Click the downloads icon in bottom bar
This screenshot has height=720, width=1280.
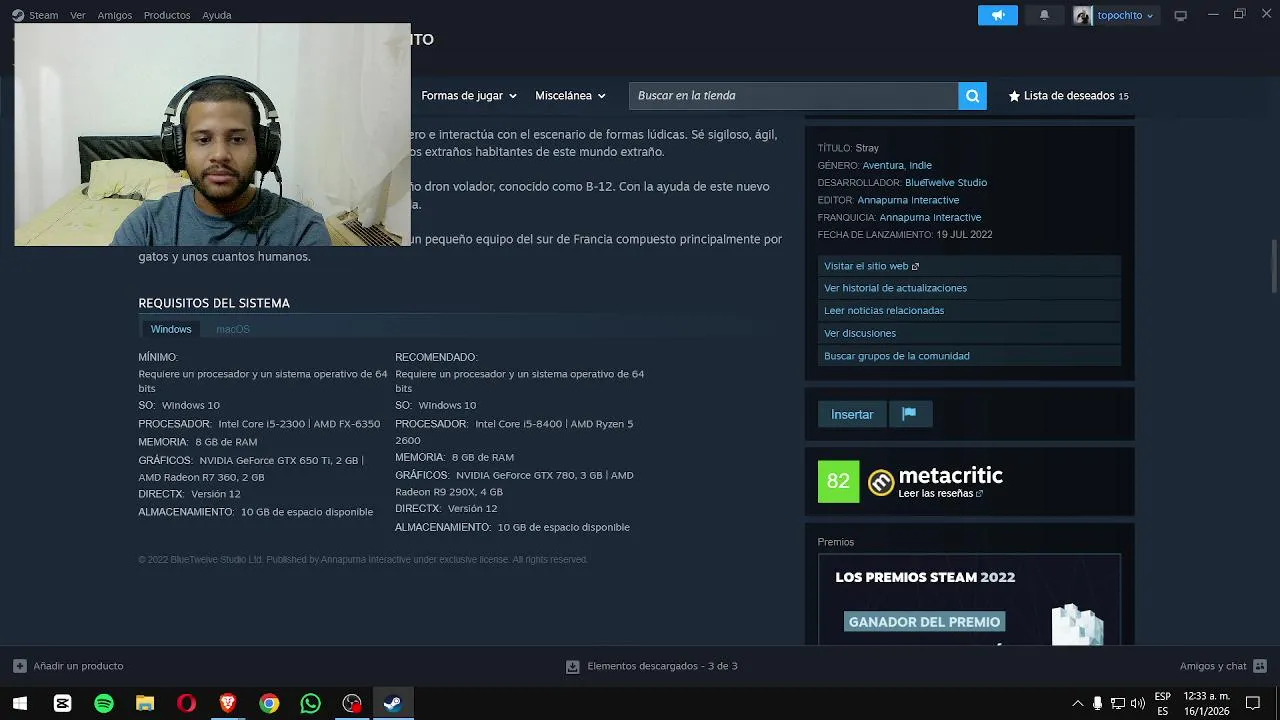point(573,666)
